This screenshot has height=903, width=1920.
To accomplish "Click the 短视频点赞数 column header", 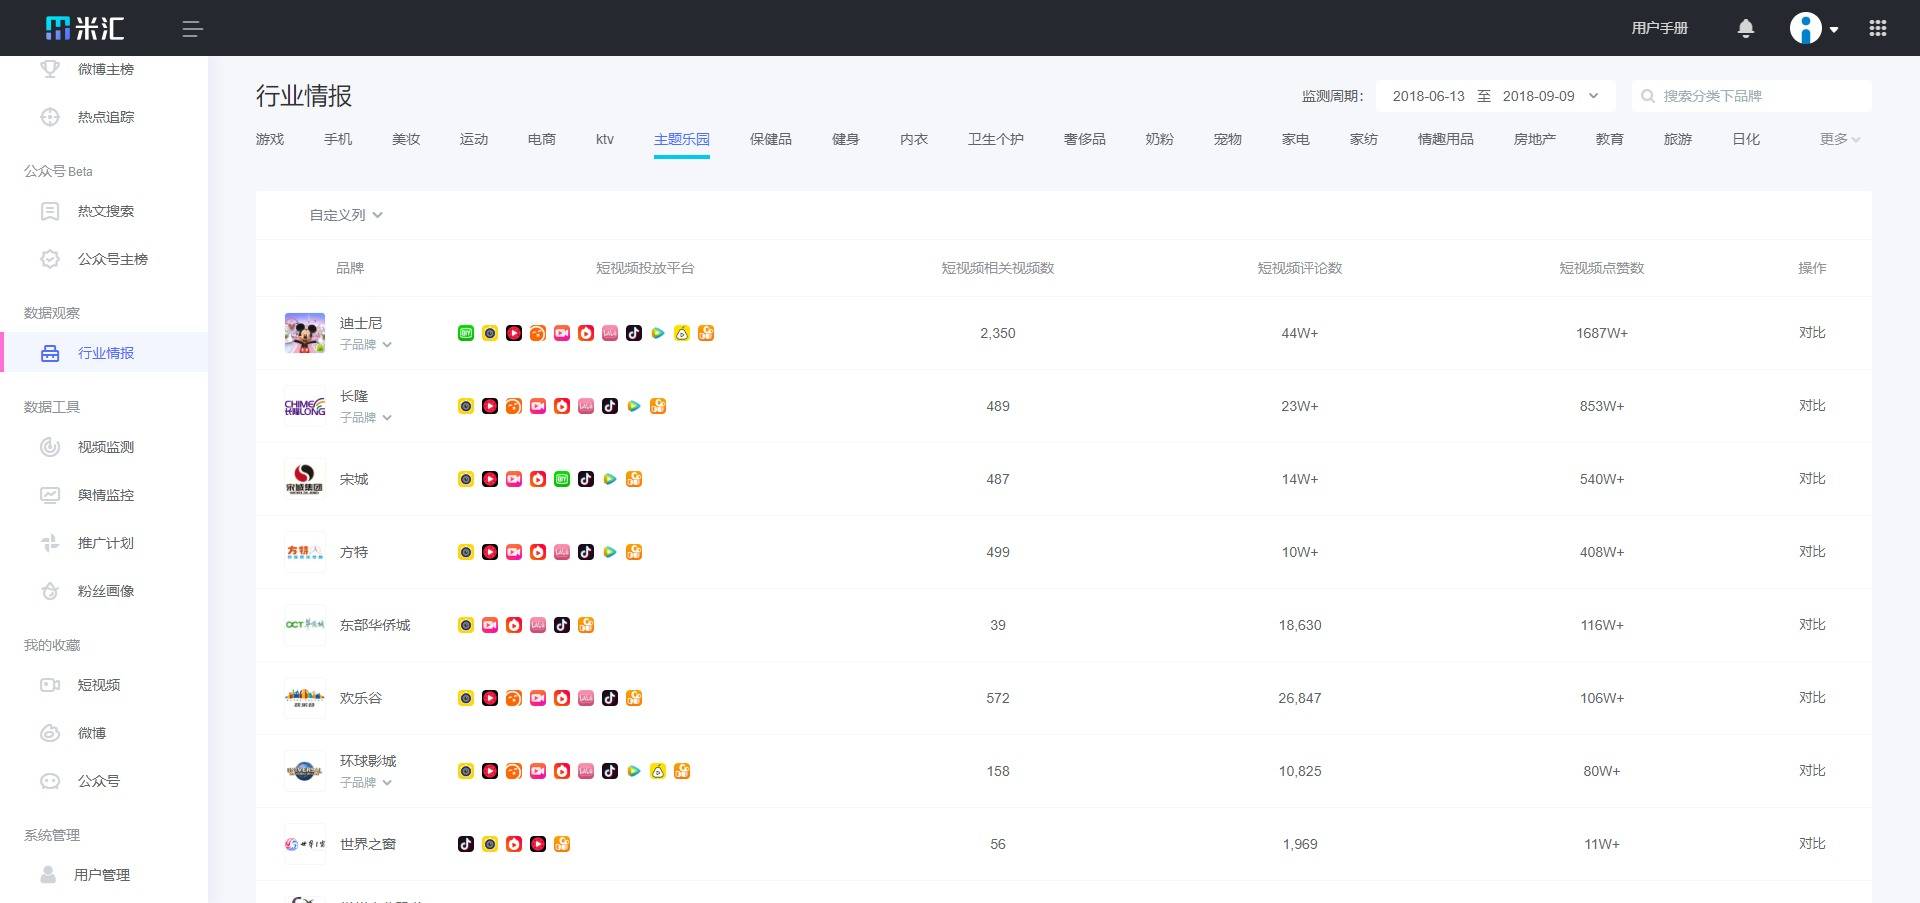I will click(x=1602, y=268).
